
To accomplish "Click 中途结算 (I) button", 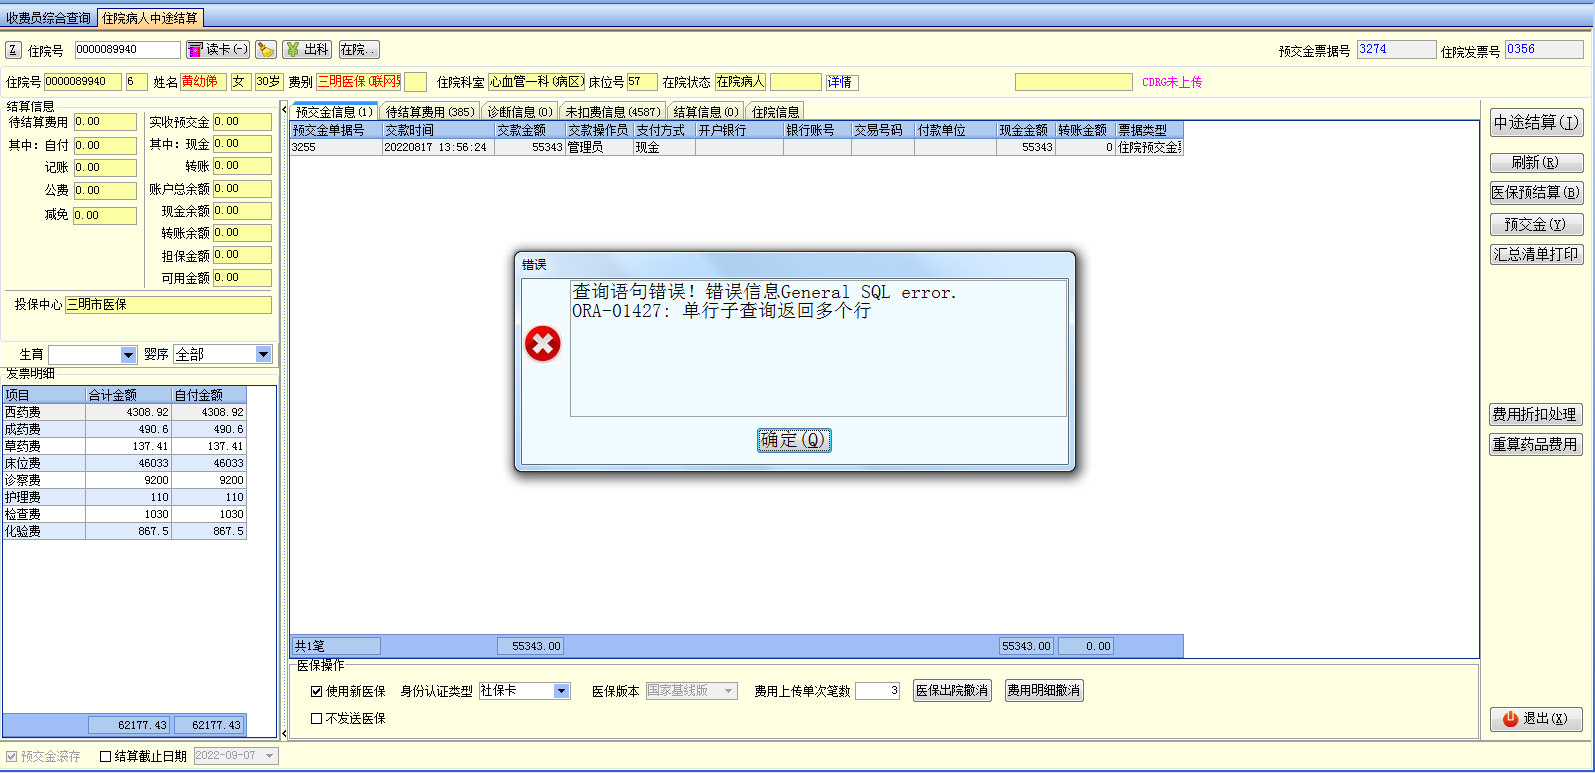I will point(1536,122).
